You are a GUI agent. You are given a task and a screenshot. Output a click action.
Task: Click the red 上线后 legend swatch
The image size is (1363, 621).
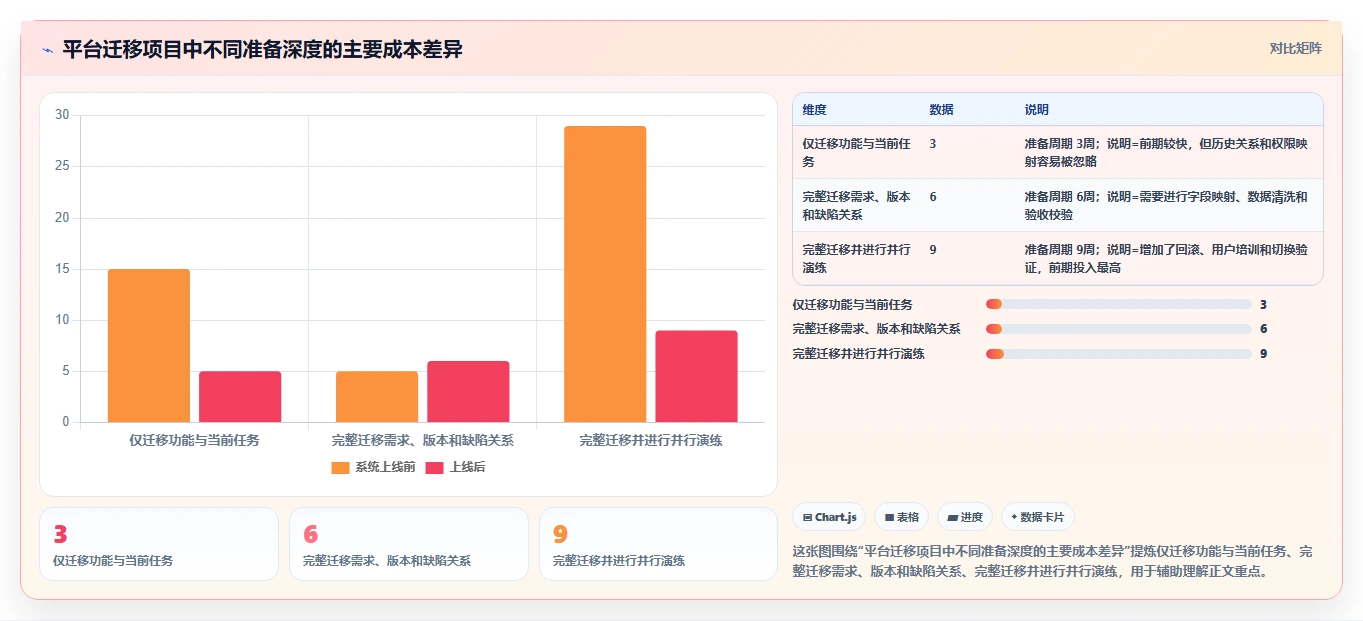click(435, 467)
